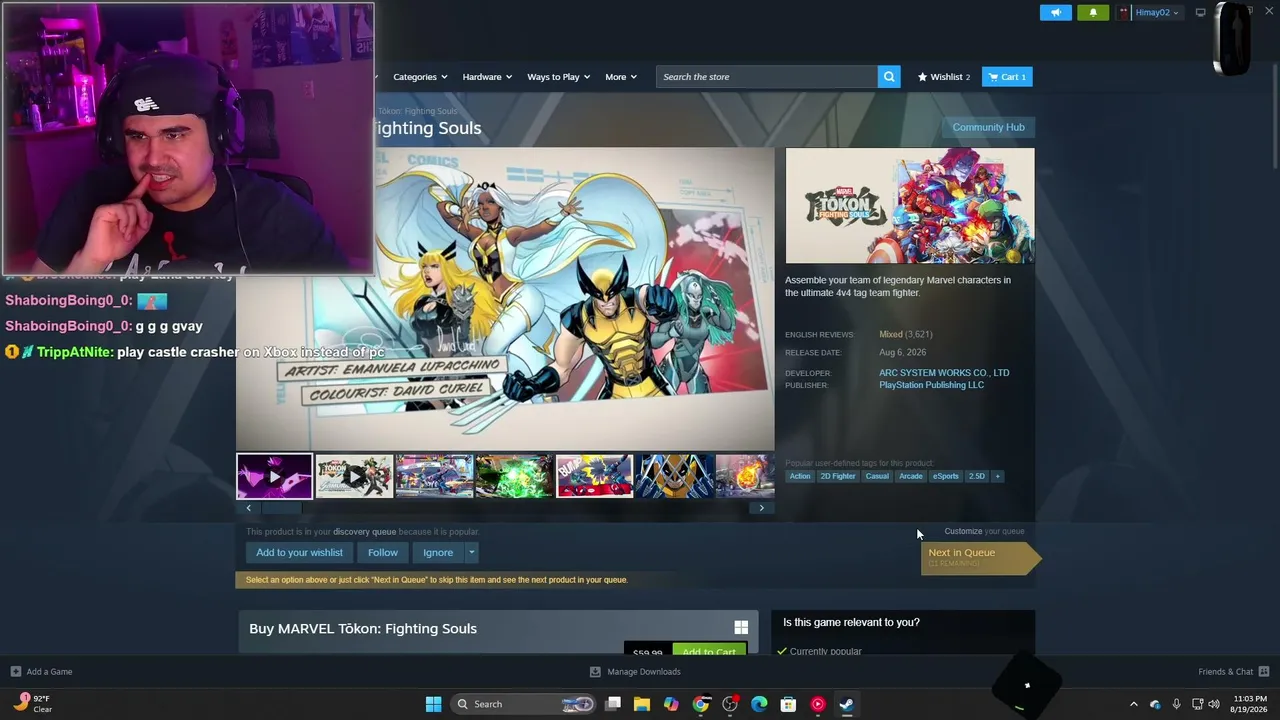Show hidden icons tray chevron

tap(1133, 704)
